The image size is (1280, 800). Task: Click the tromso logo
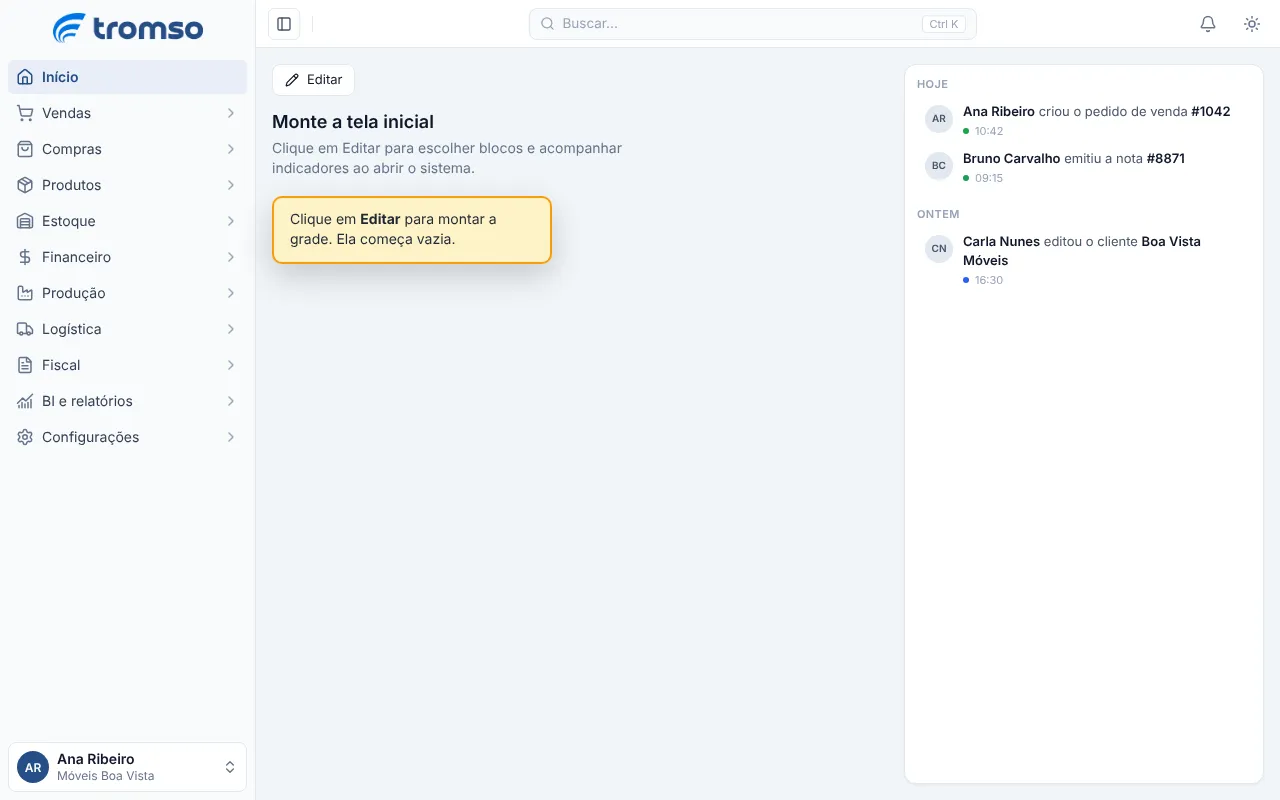pos(127,28)
